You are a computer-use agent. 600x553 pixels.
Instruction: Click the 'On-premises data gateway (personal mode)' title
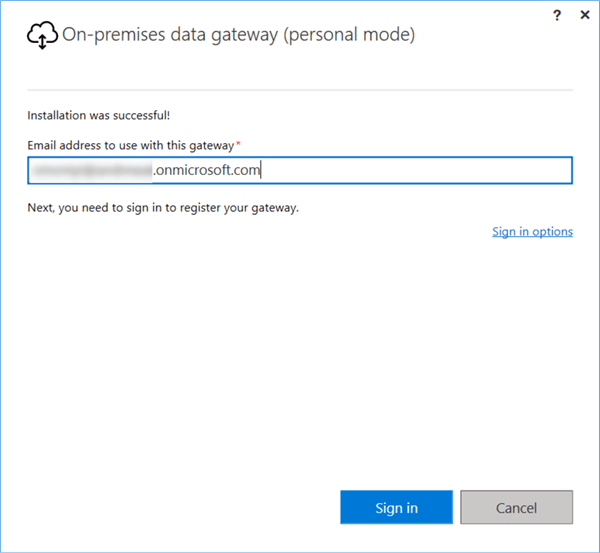coord(238,35)
